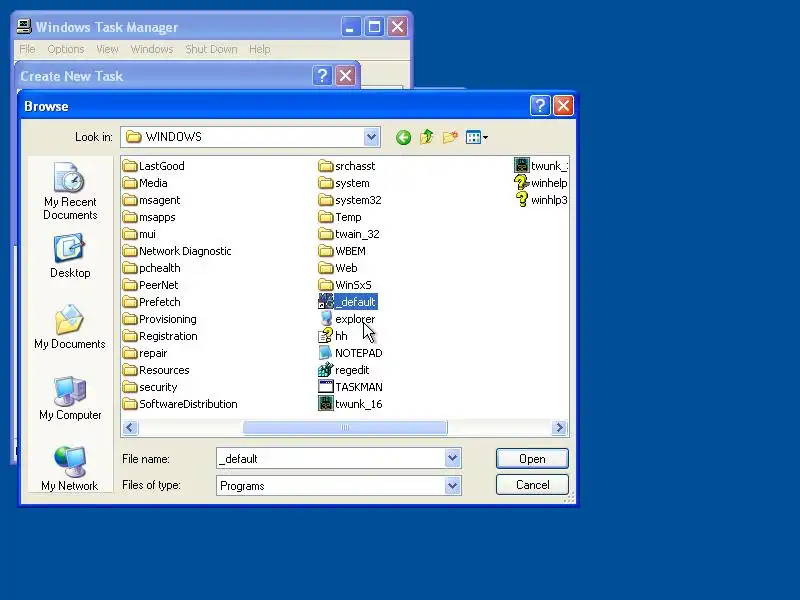Image resolution: width=800 pixels, height=600 pixels.
Task: Select the LastGood folder
Action: (154, 166)
